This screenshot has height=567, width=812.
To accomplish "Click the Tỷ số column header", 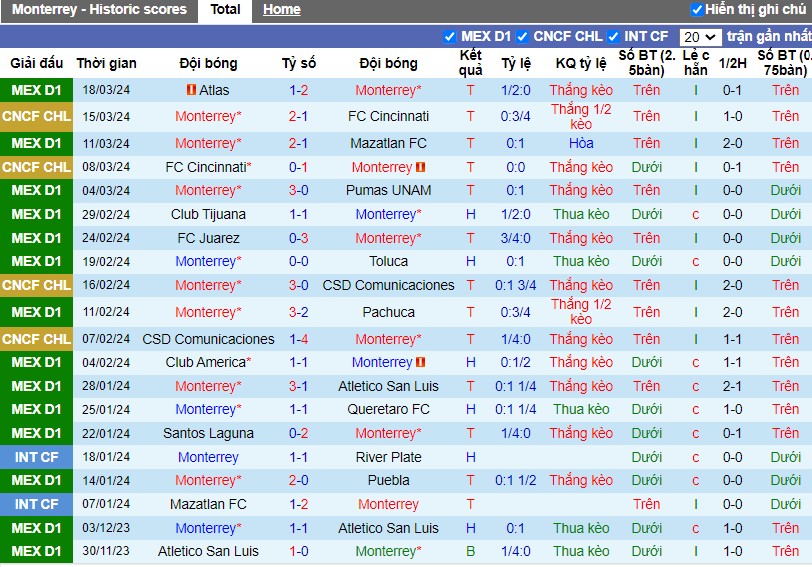I will pos(298,63).
